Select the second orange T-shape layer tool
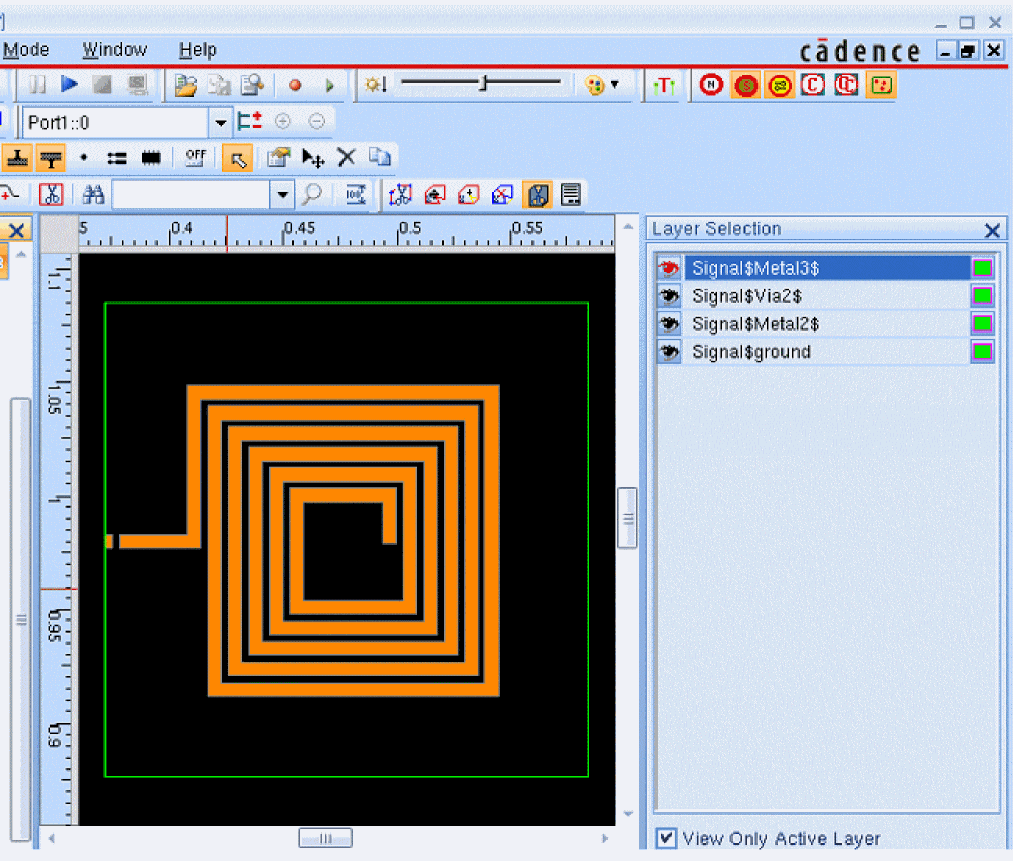 point(51,158)
